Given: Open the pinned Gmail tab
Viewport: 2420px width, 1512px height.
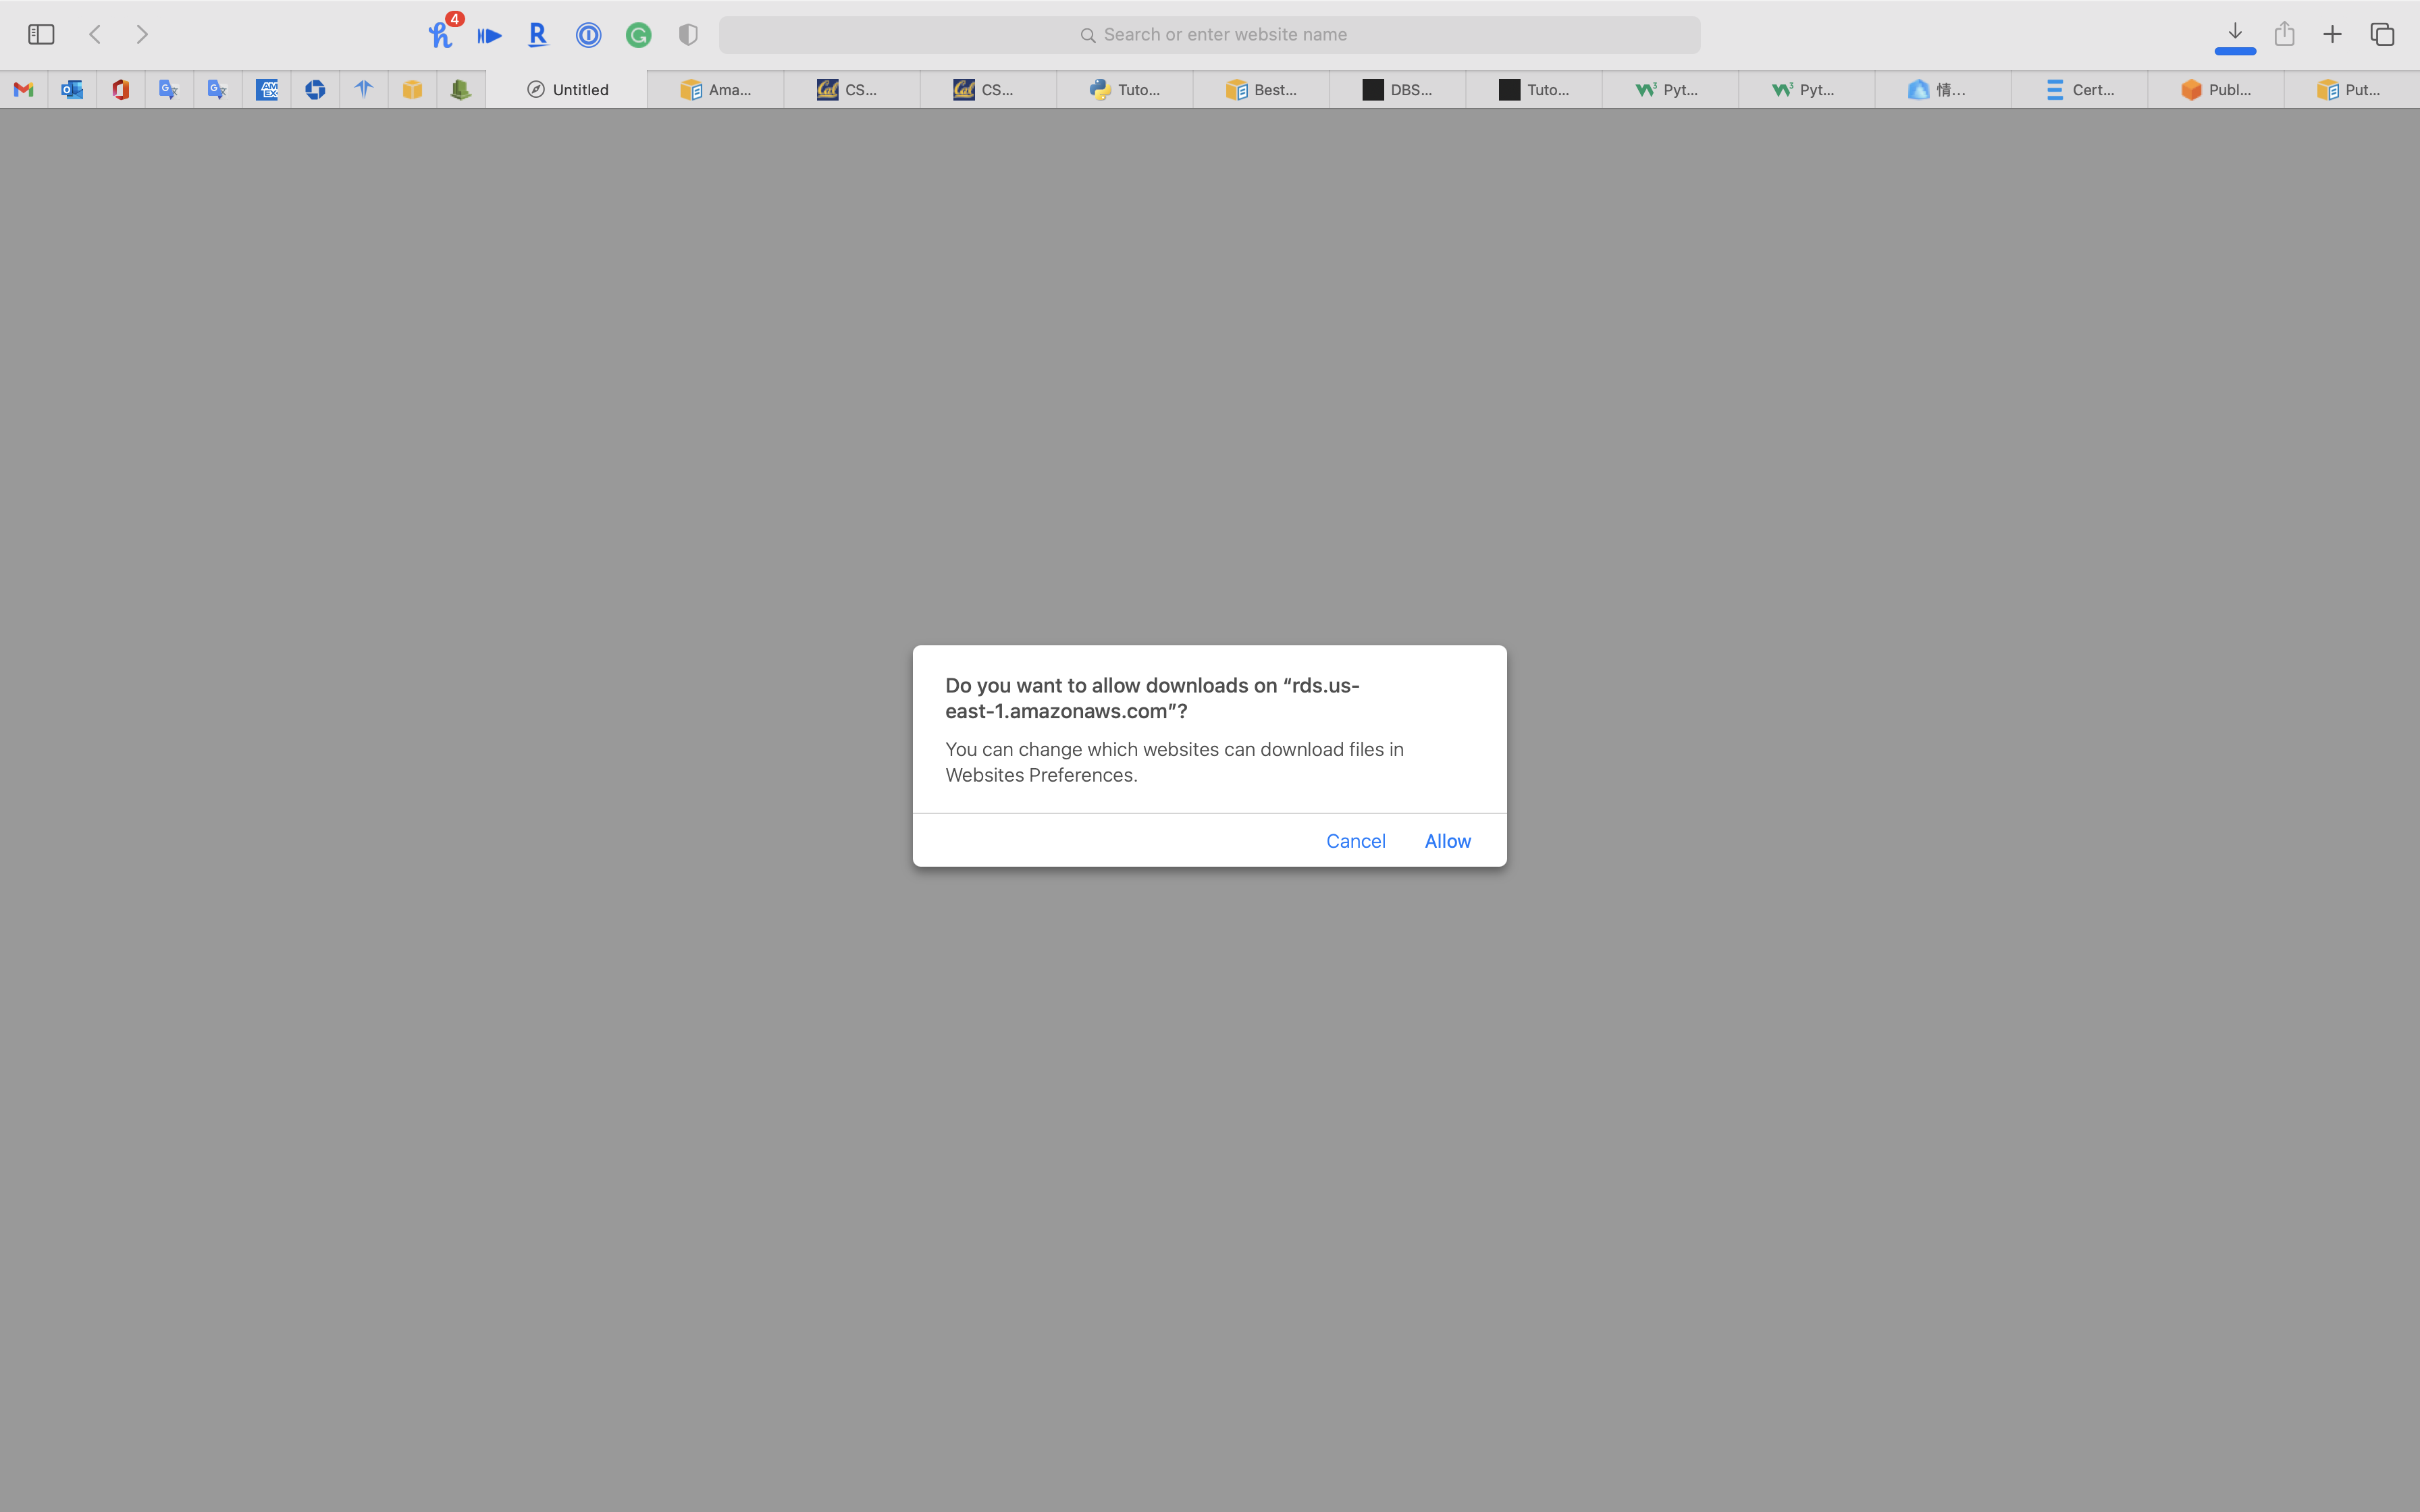Looking at the screenshot, I should pos(24,90).
